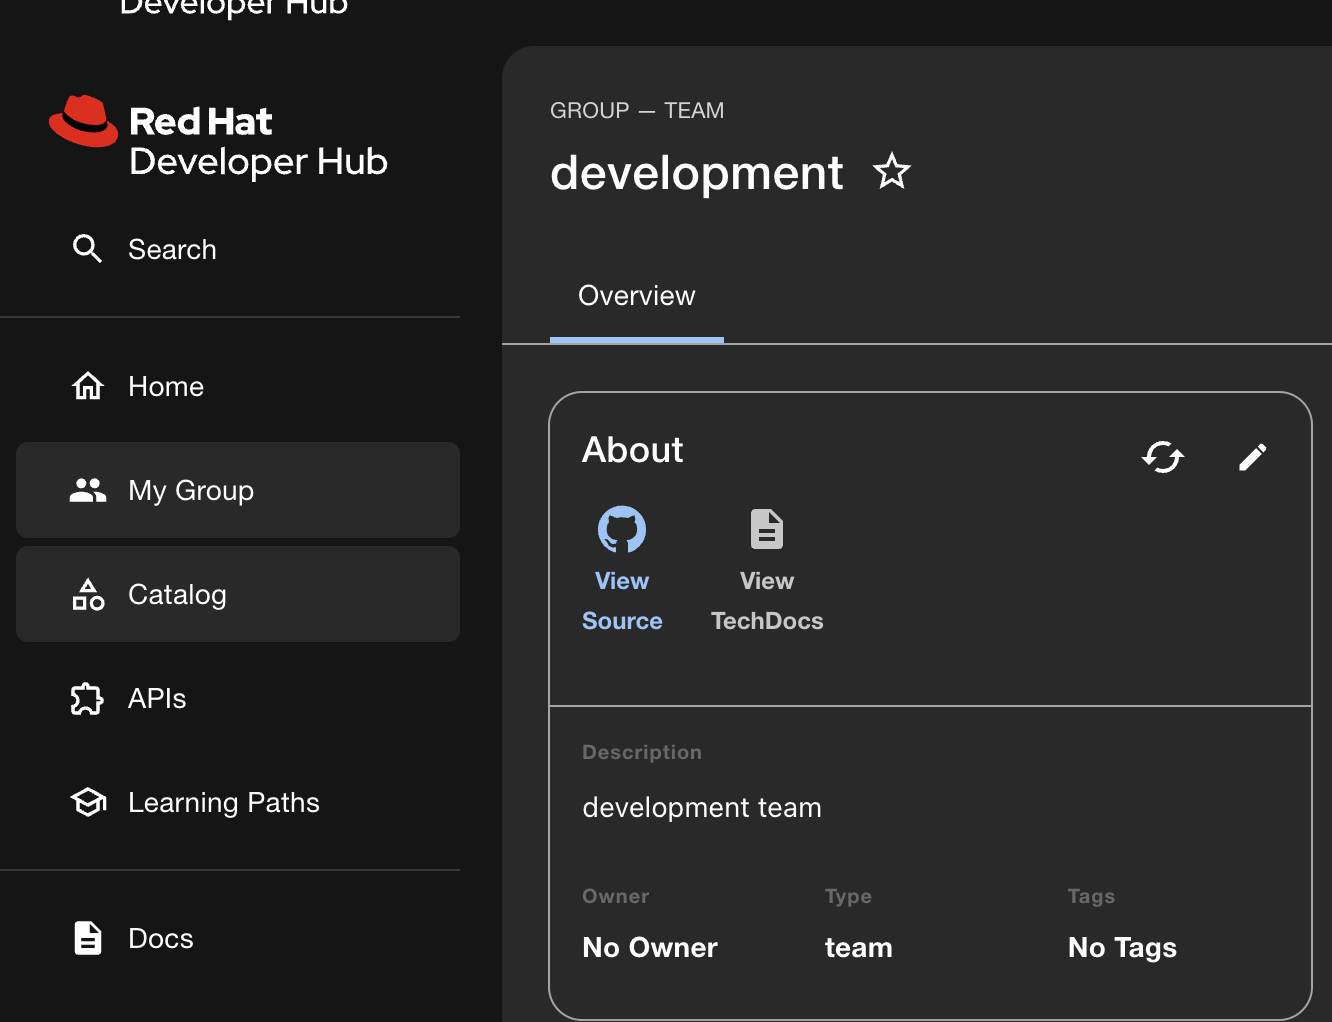Click the Home house icon

click(88, 386)
